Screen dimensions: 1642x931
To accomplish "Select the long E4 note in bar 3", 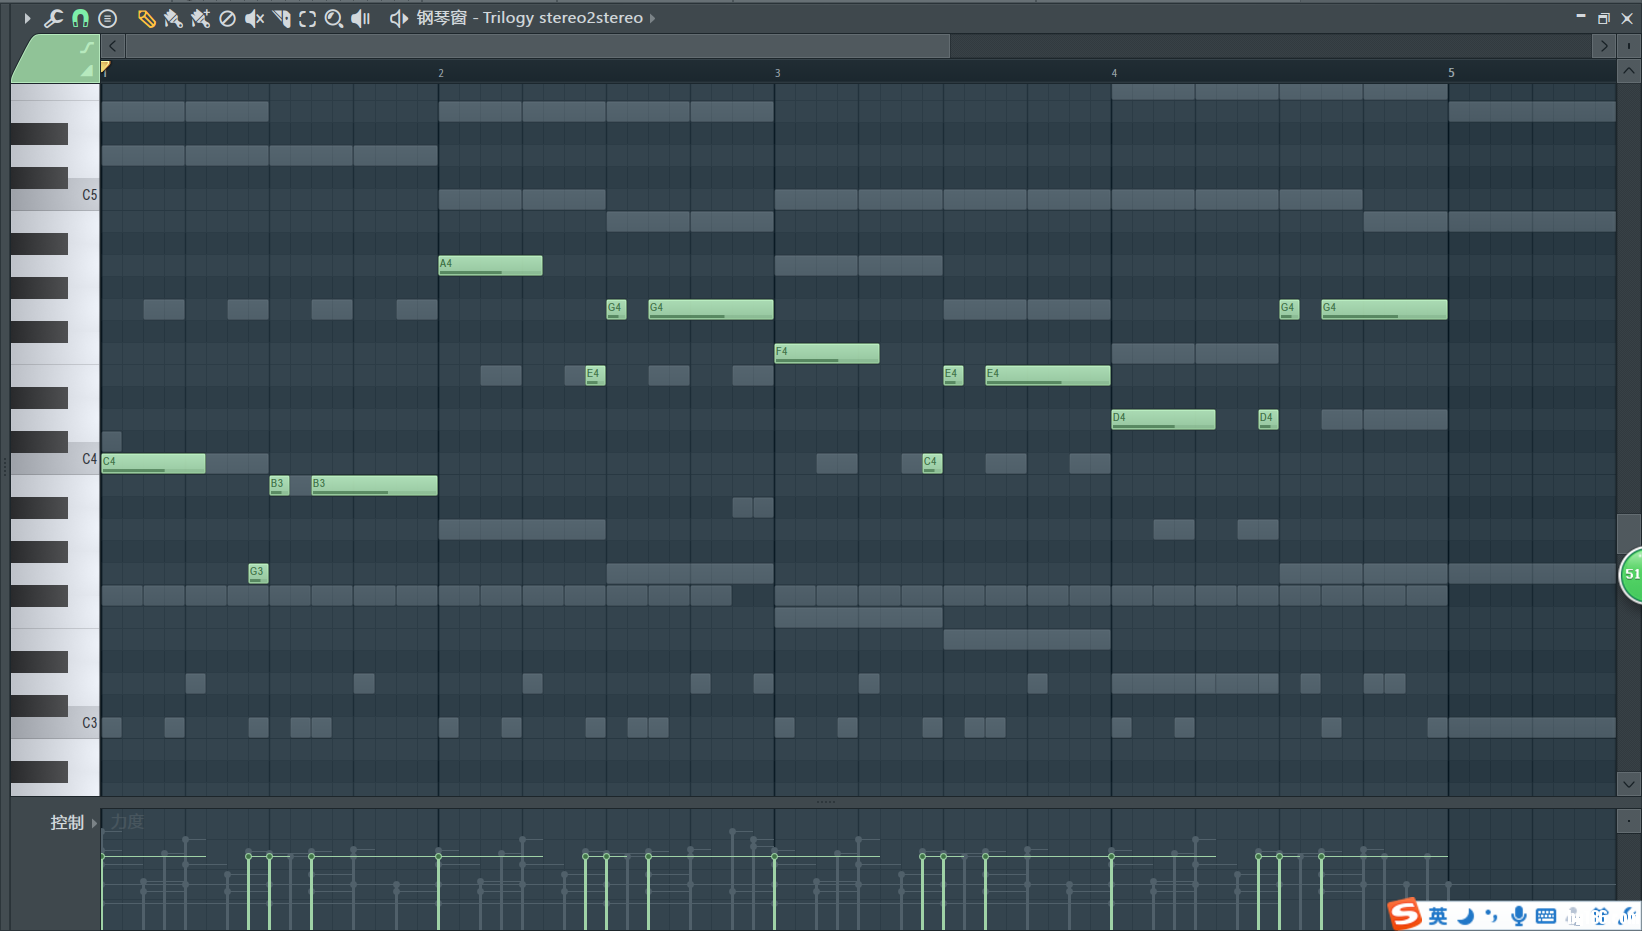I will pos(1047,375).
